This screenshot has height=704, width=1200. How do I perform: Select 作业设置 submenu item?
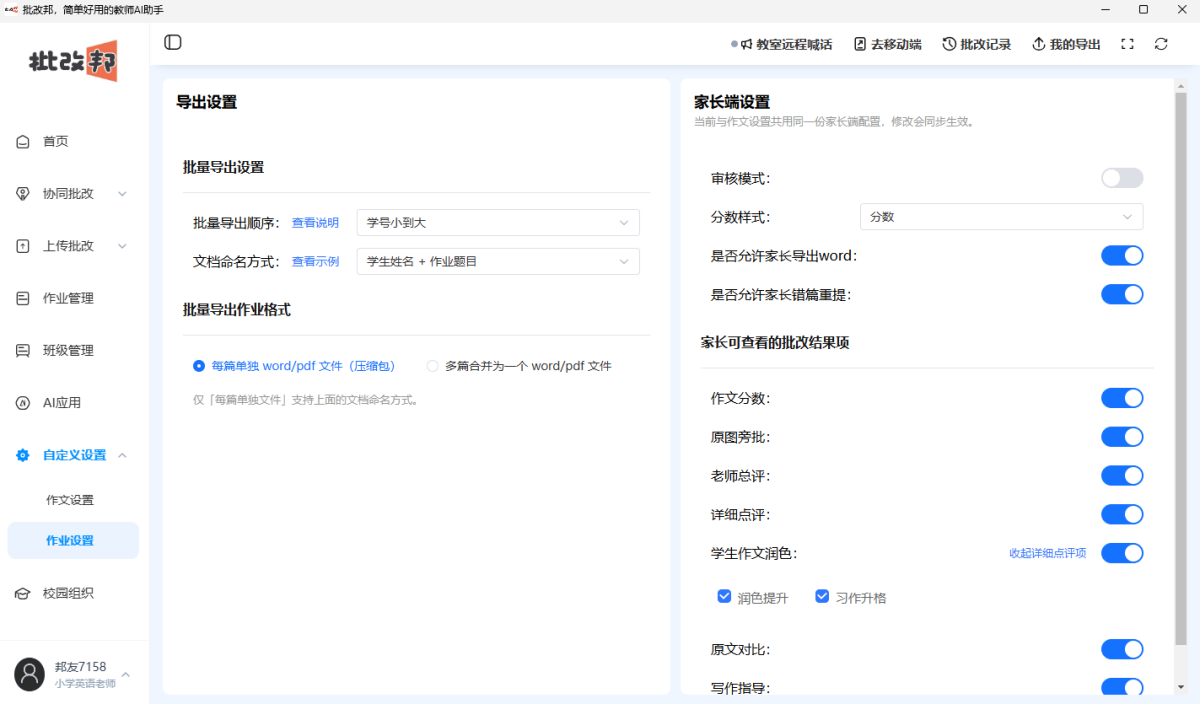pos(74,540)
